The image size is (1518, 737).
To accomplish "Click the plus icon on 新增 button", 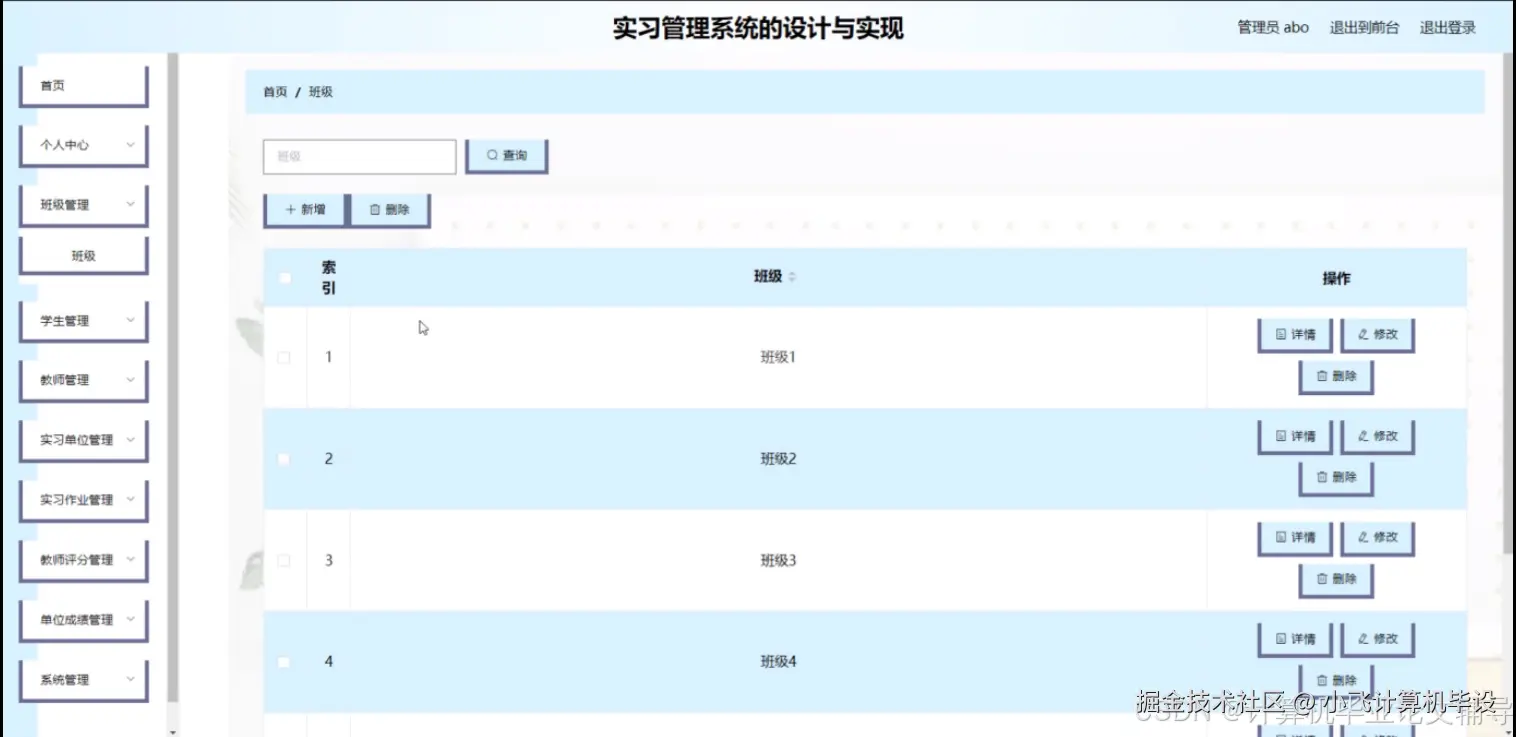I will 290,210.
